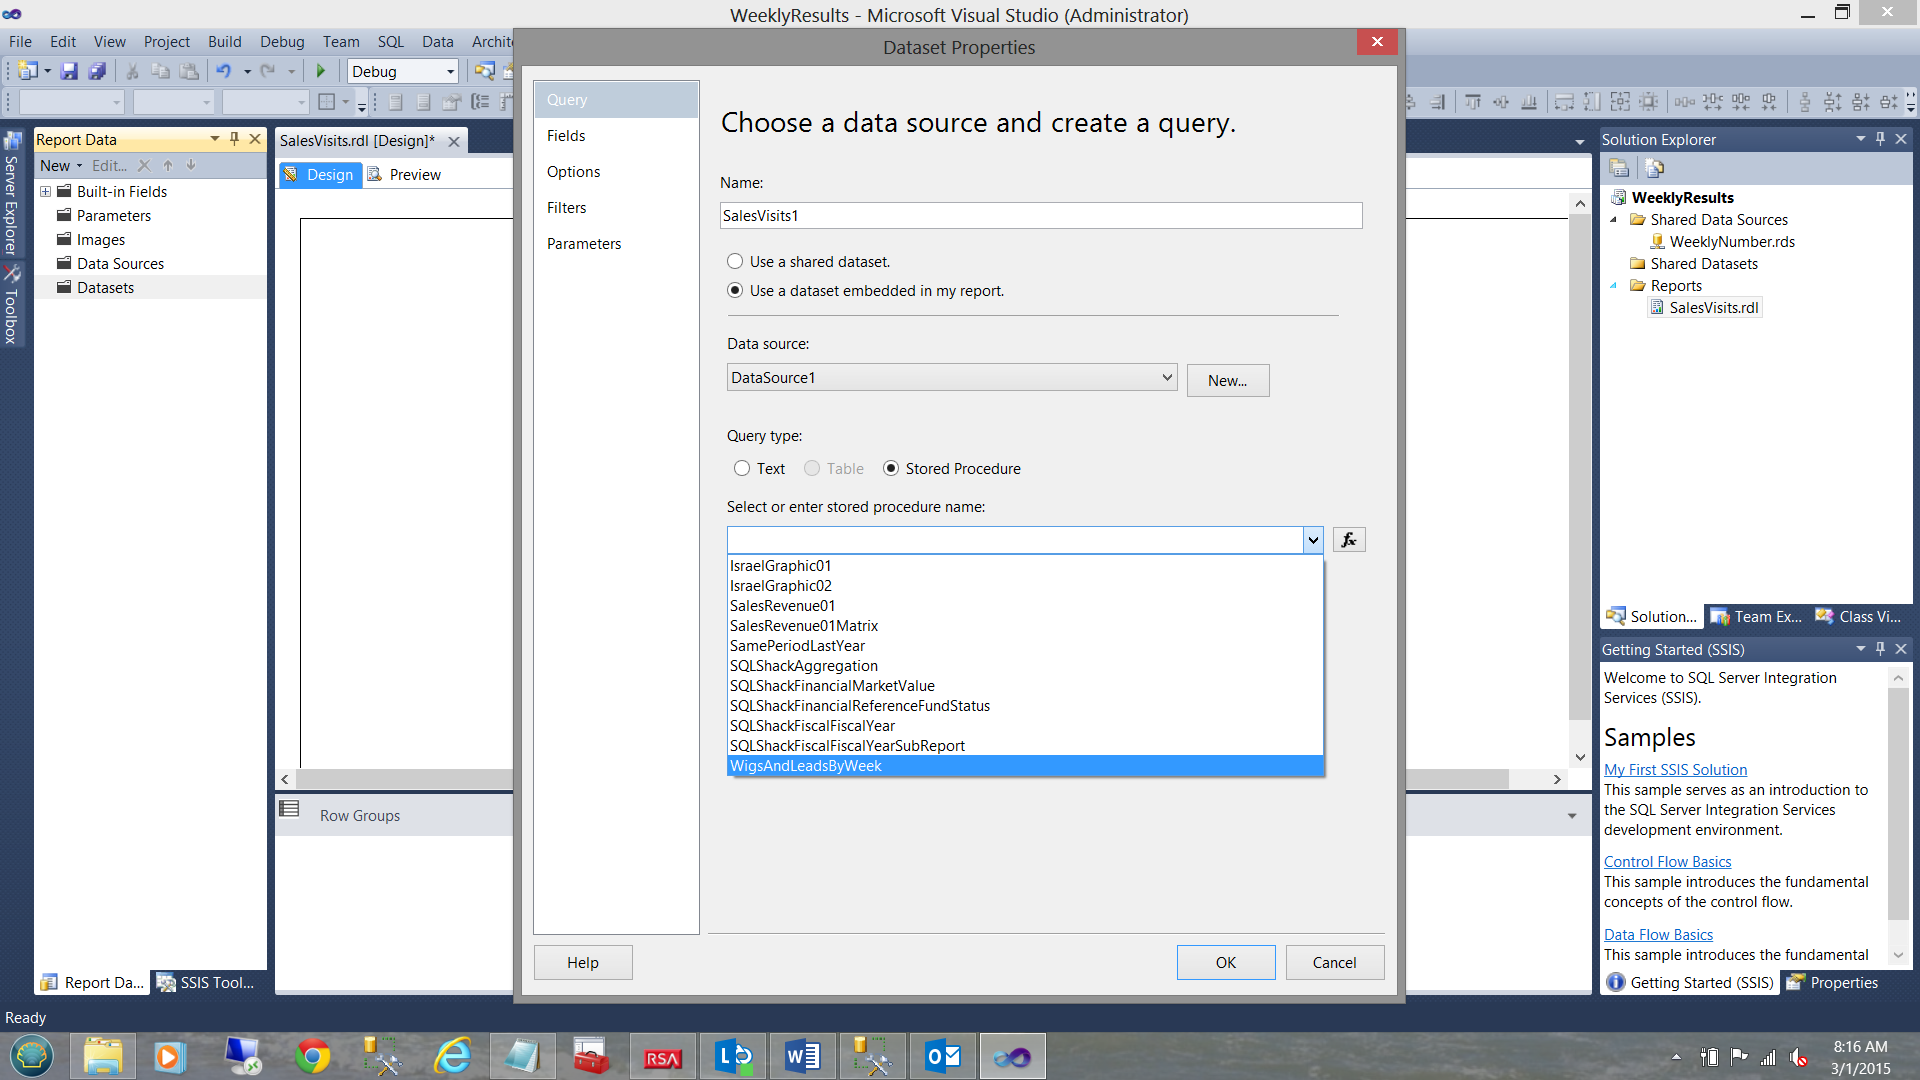Collapse the stored procedure name dropdown arrow
Image resolution: width=1920 pixels, height=1080 pixels.
1312,540
